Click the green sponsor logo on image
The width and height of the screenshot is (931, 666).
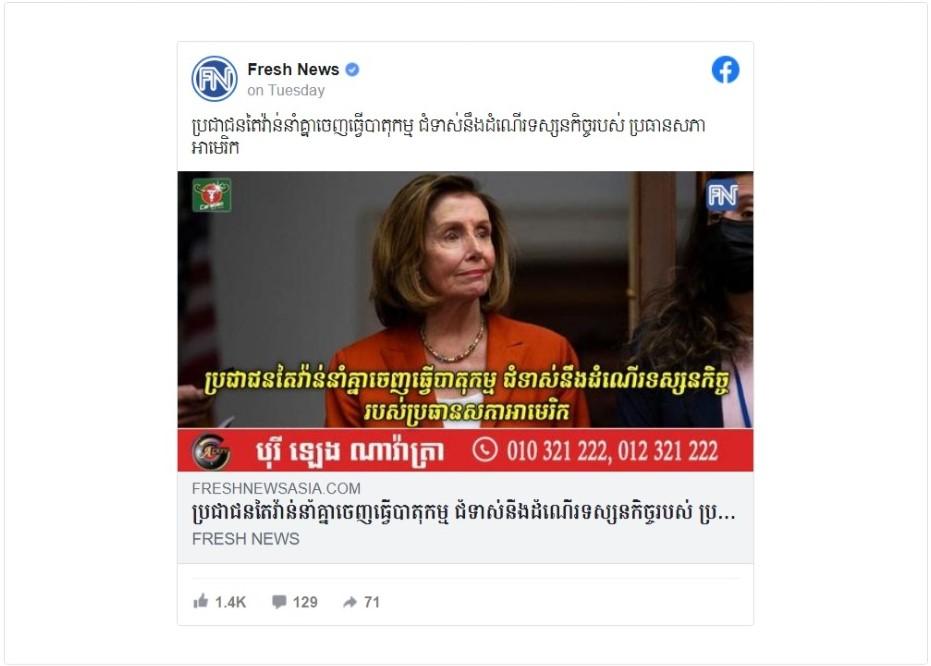tap(211, 195)
